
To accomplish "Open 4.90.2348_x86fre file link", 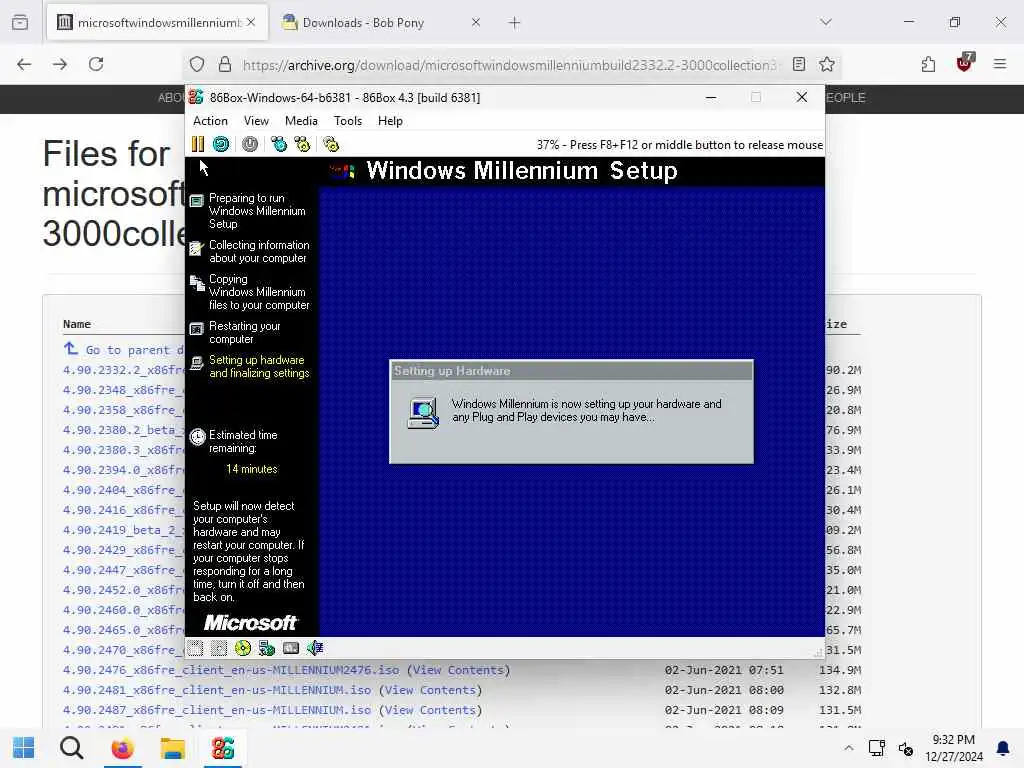I will pyautogui.click(x=123, y=390).
